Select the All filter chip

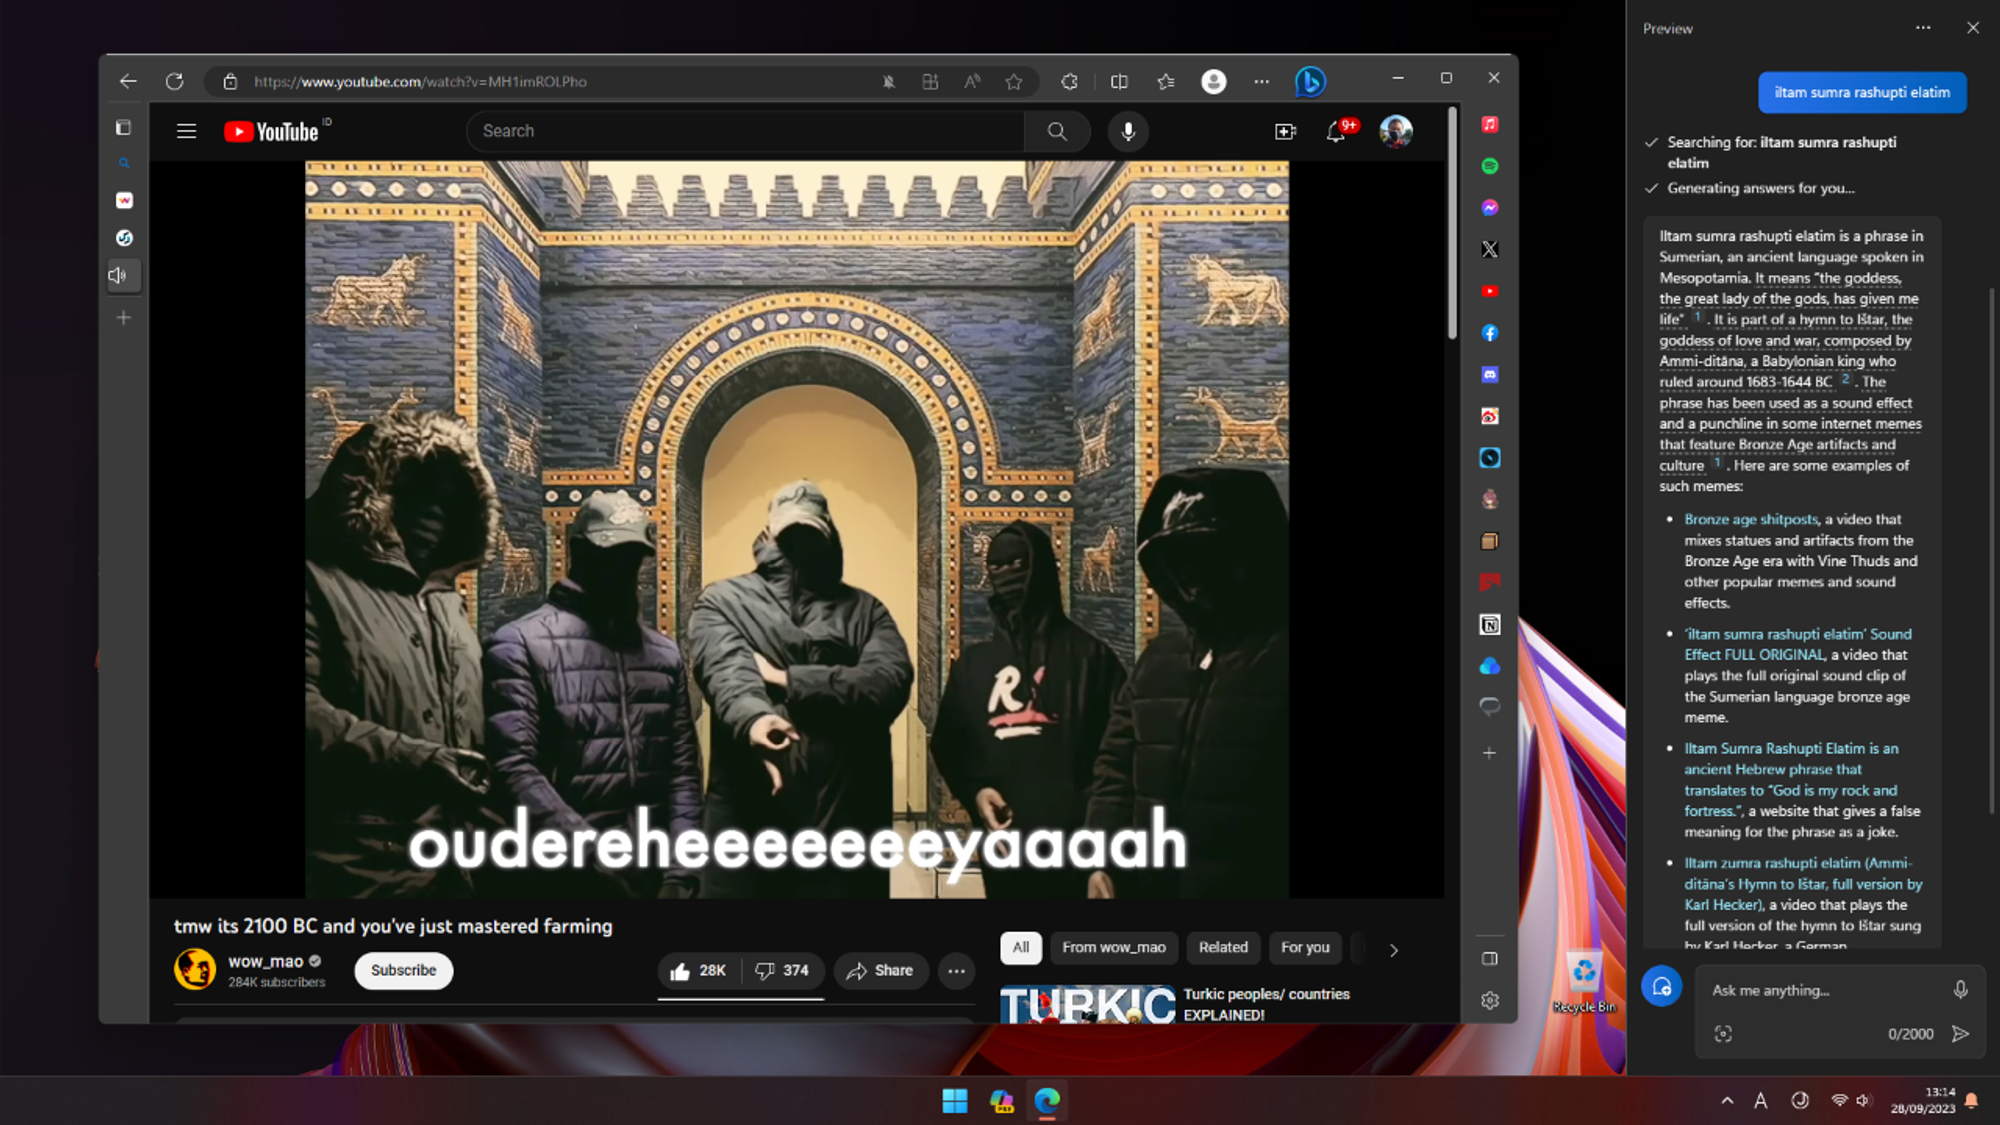(1021, 948)
